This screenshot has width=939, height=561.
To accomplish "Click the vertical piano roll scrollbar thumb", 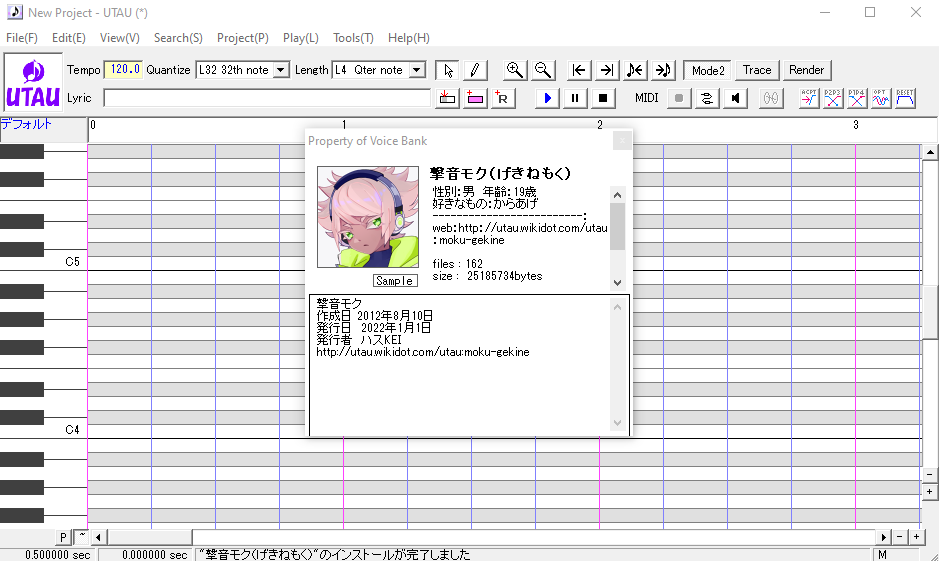I will (x=929, y=313).
